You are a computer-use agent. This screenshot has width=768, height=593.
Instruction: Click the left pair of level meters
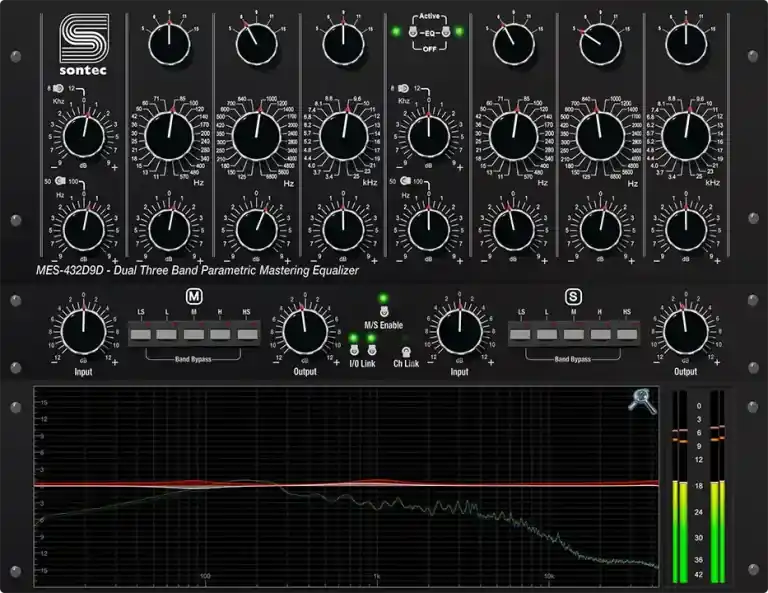tap(680, 486)
